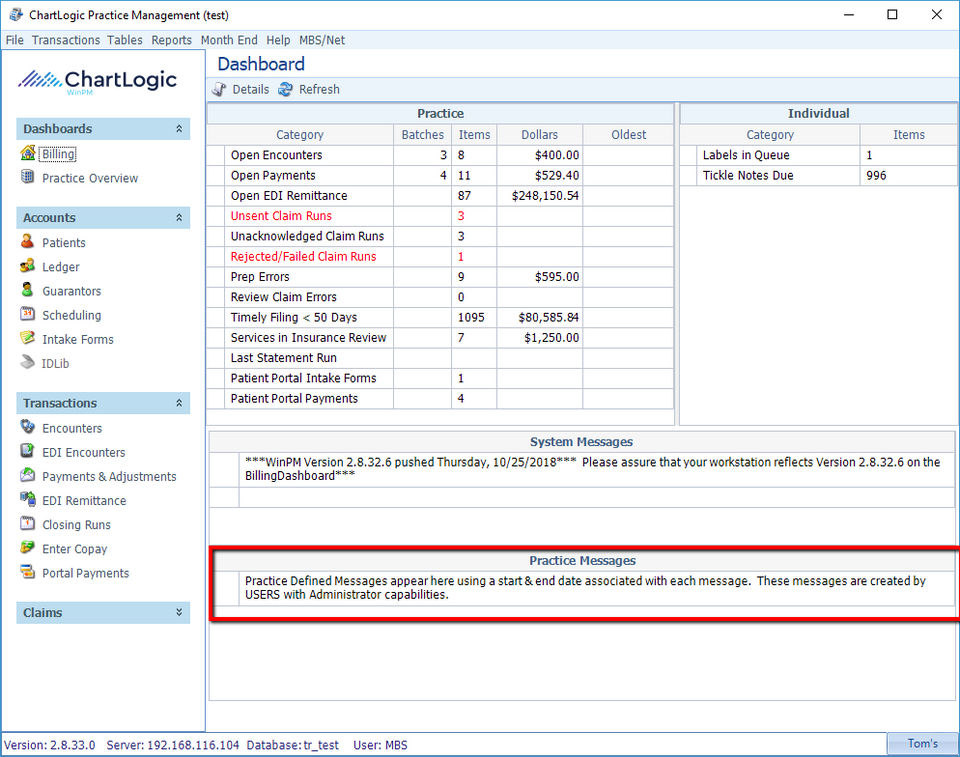
Task: Click the Ledger icon in Accounts
Action: pos(28,266)
